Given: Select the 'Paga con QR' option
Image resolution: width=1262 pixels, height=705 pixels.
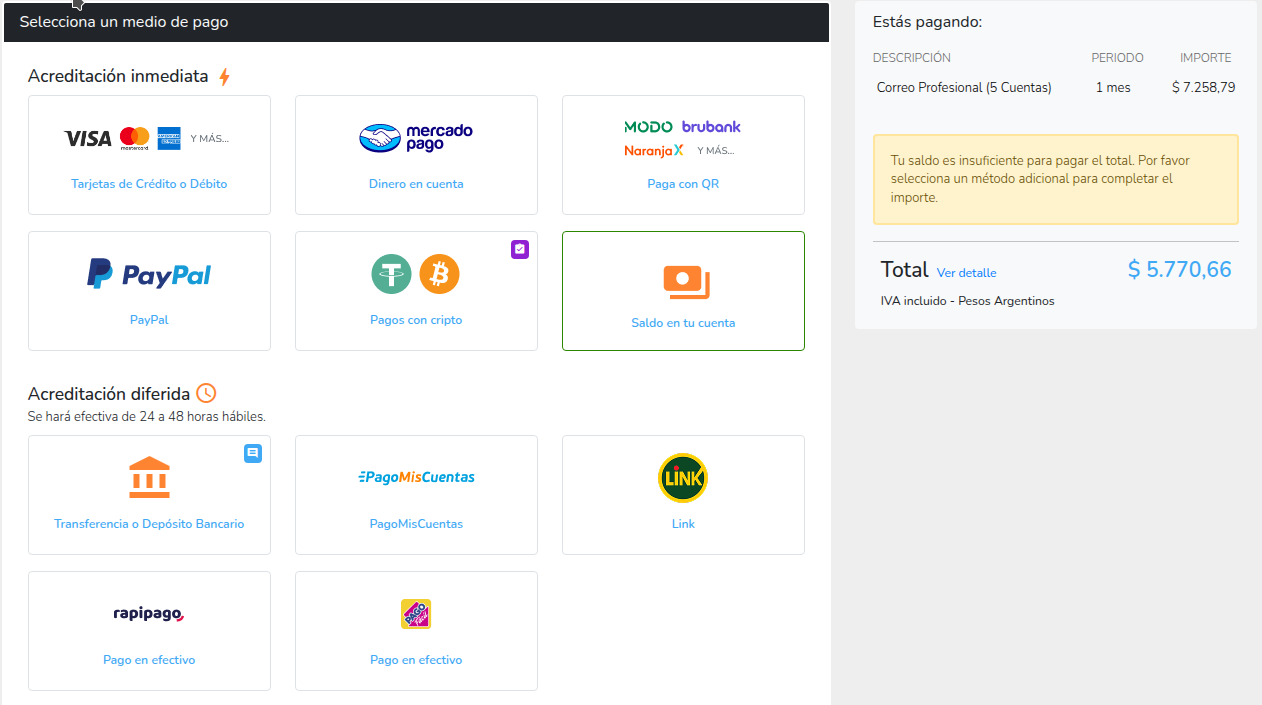Looking at the screenshot, I should 683,184.
